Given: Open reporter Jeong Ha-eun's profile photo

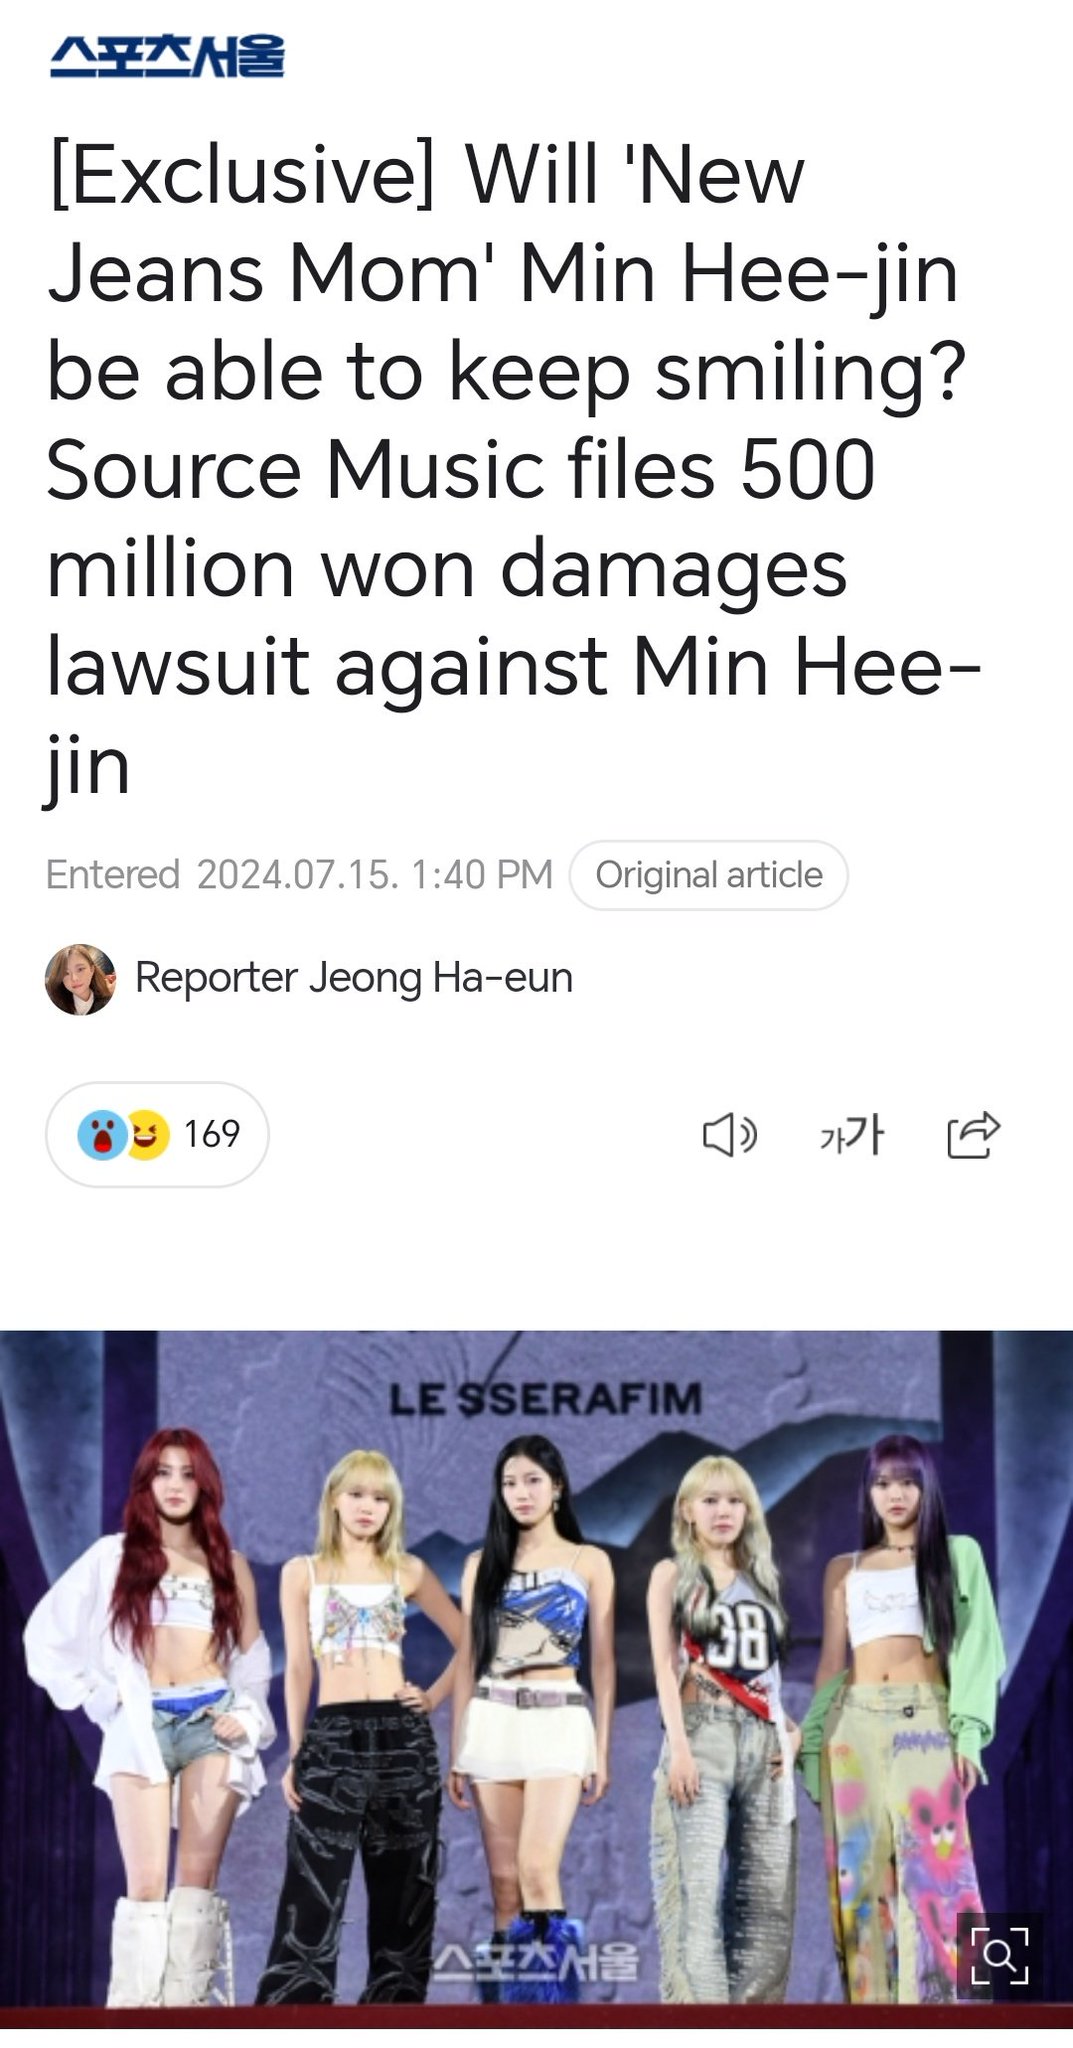Looking at the screenshot, I should (x=81, y=979).
